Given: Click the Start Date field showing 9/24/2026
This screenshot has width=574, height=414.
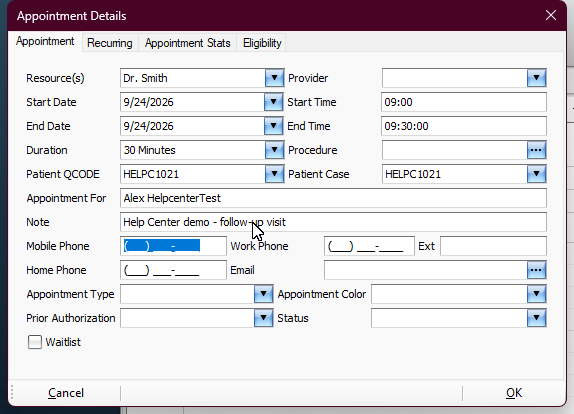Looking at the screenshot, I should [192, 102].
